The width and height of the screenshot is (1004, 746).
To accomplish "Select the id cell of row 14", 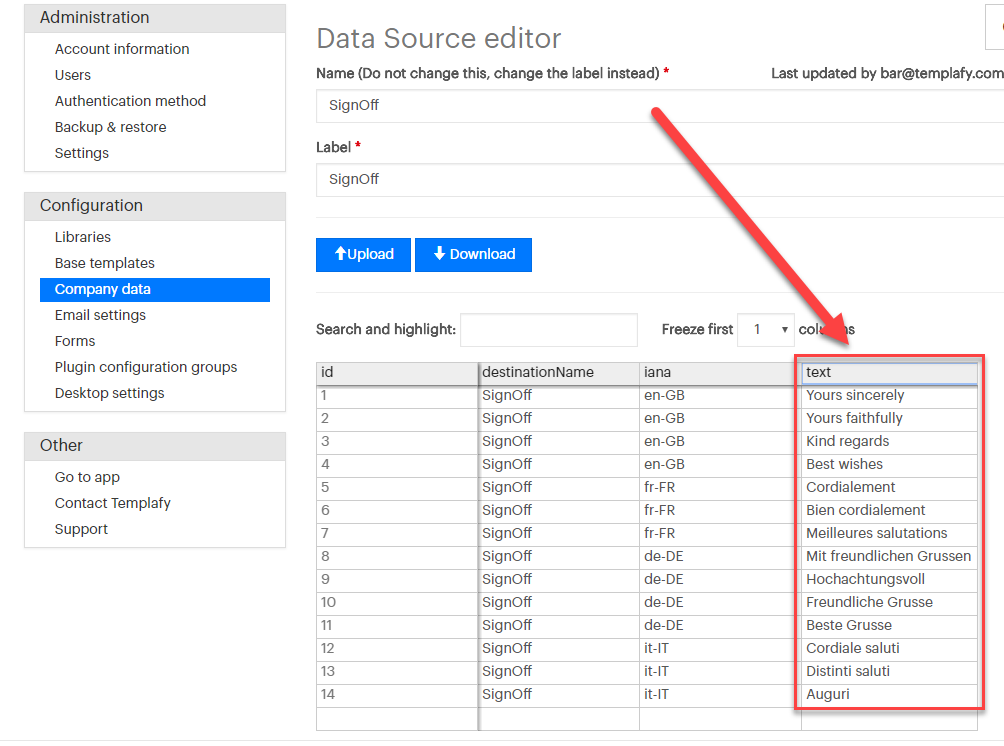I will 397,695.
